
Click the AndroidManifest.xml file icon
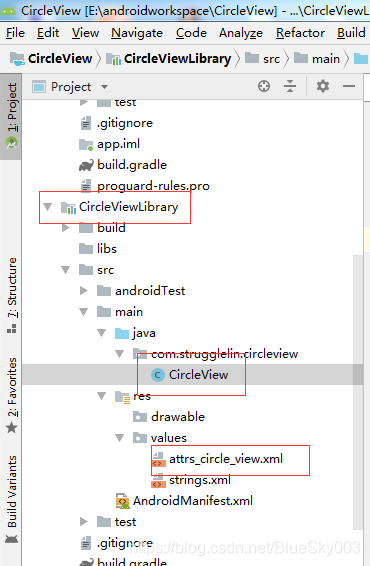(122, 501)
